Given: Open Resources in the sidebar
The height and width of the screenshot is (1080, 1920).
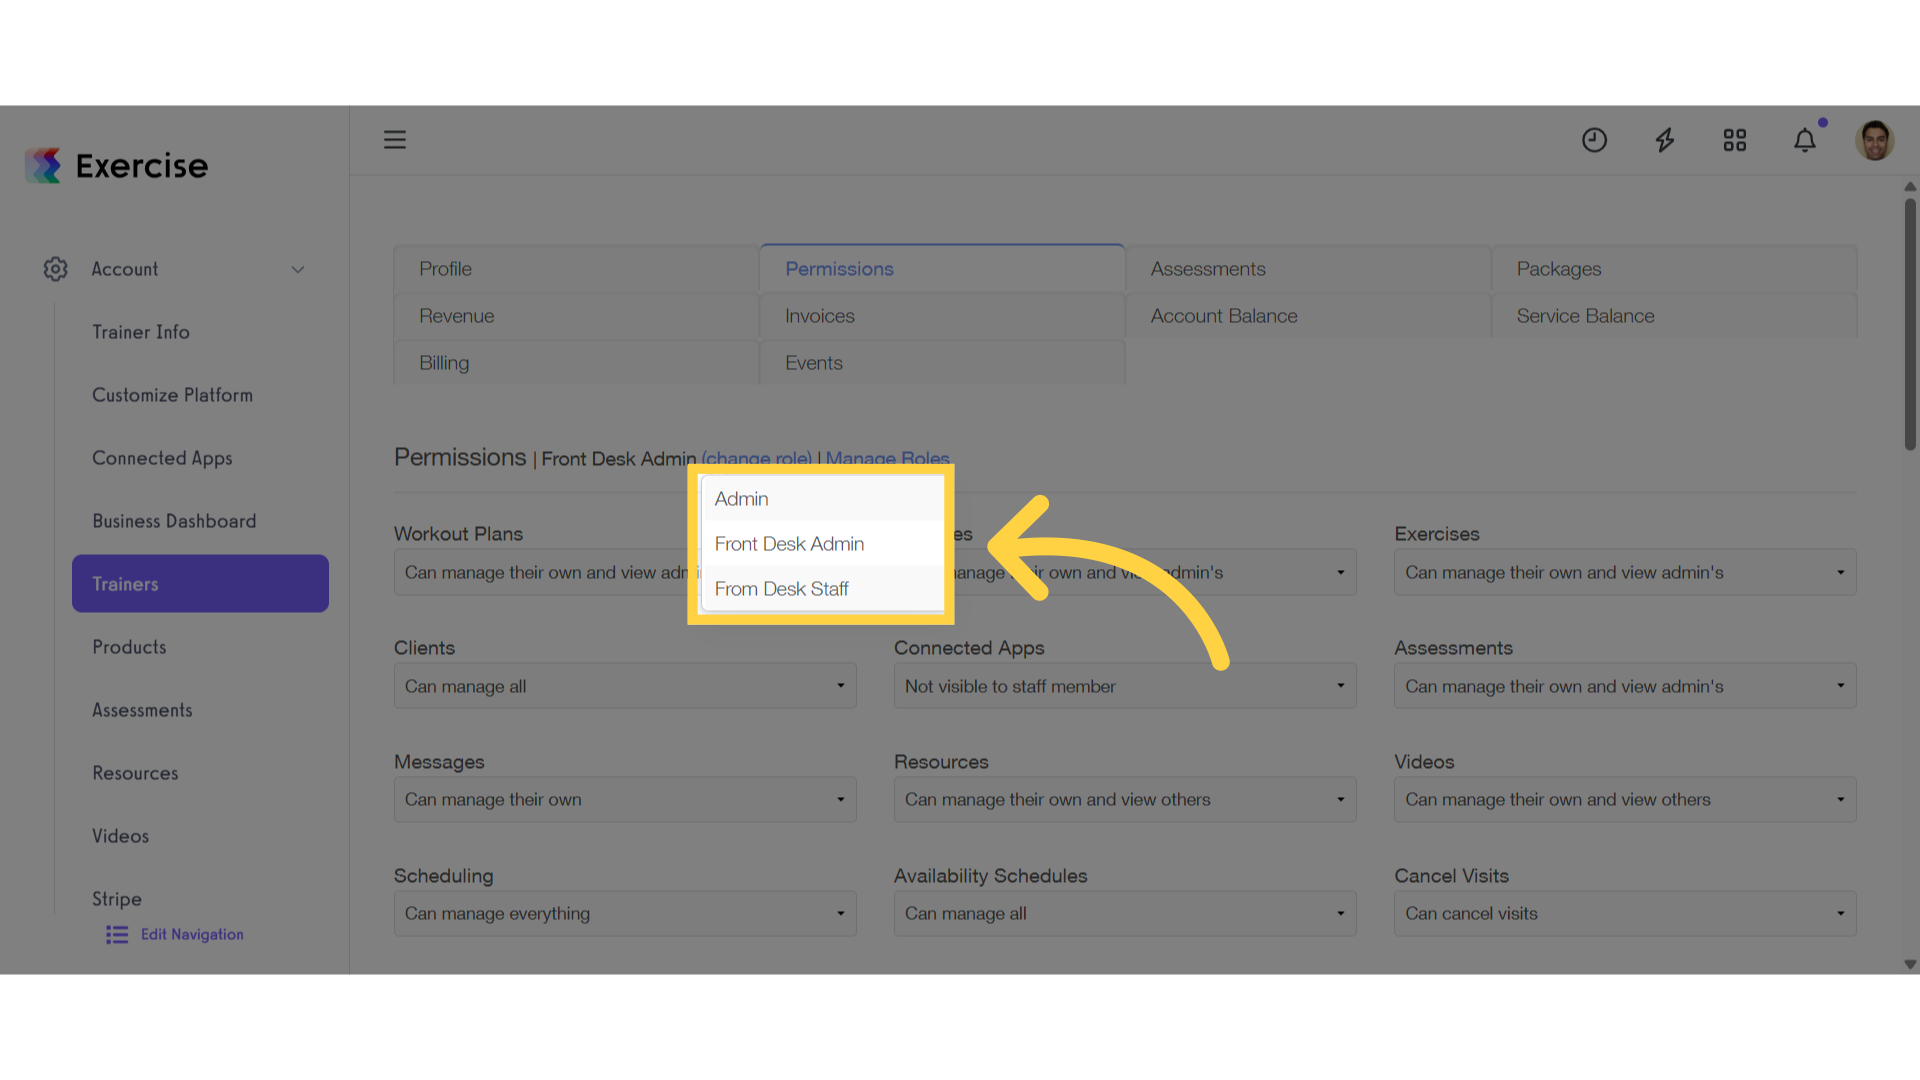Looking at the screenshot, I should point(135,773).
